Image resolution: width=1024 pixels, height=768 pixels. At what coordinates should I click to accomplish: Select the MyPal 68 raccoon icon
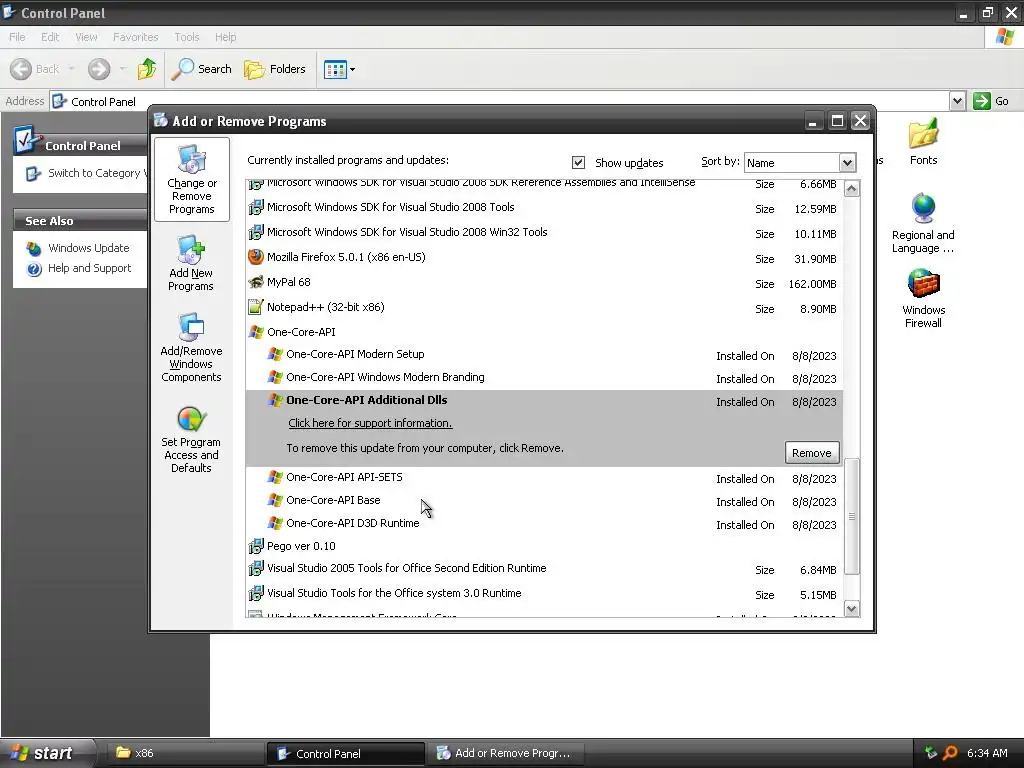(255, 282)
